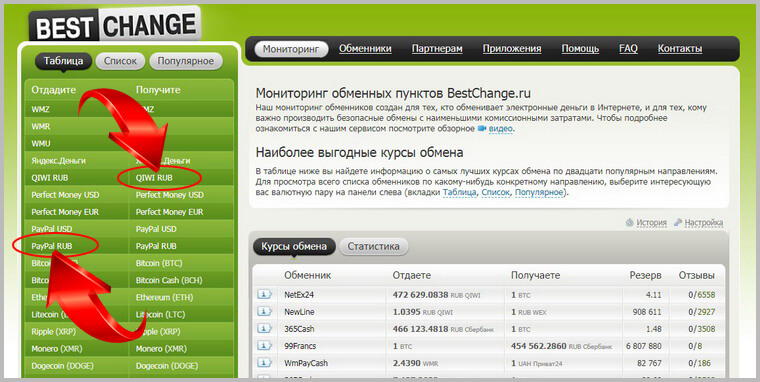The image size is (760, 382).
Task: Click the История icon link
Action: 630,223
